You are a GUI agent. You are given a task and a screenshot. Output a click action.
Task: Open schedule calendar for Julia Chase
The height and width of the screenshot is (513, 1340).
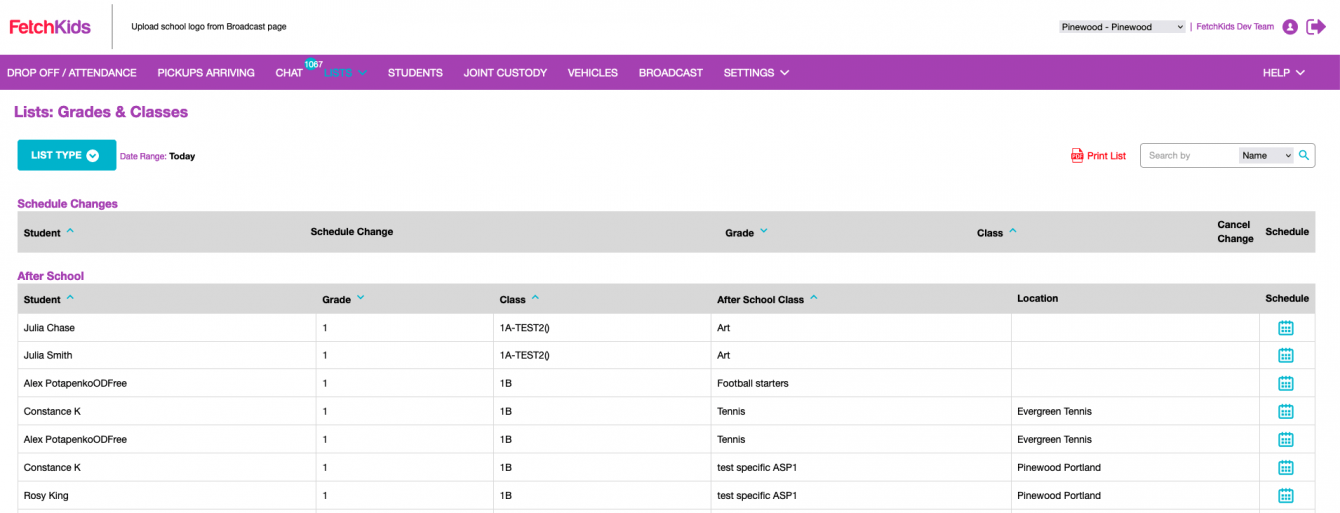coord(1286,328)
